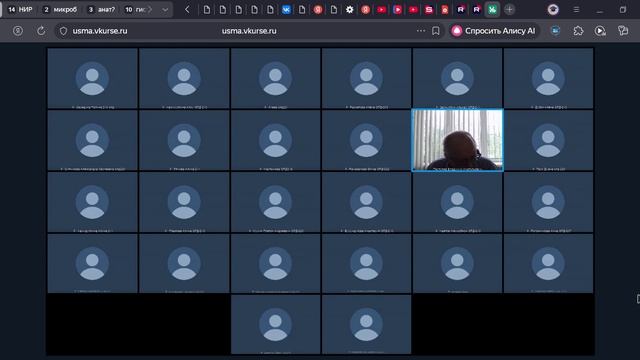
Task: Go back using the left arrow in the tab bar
Action: [187, 9]
